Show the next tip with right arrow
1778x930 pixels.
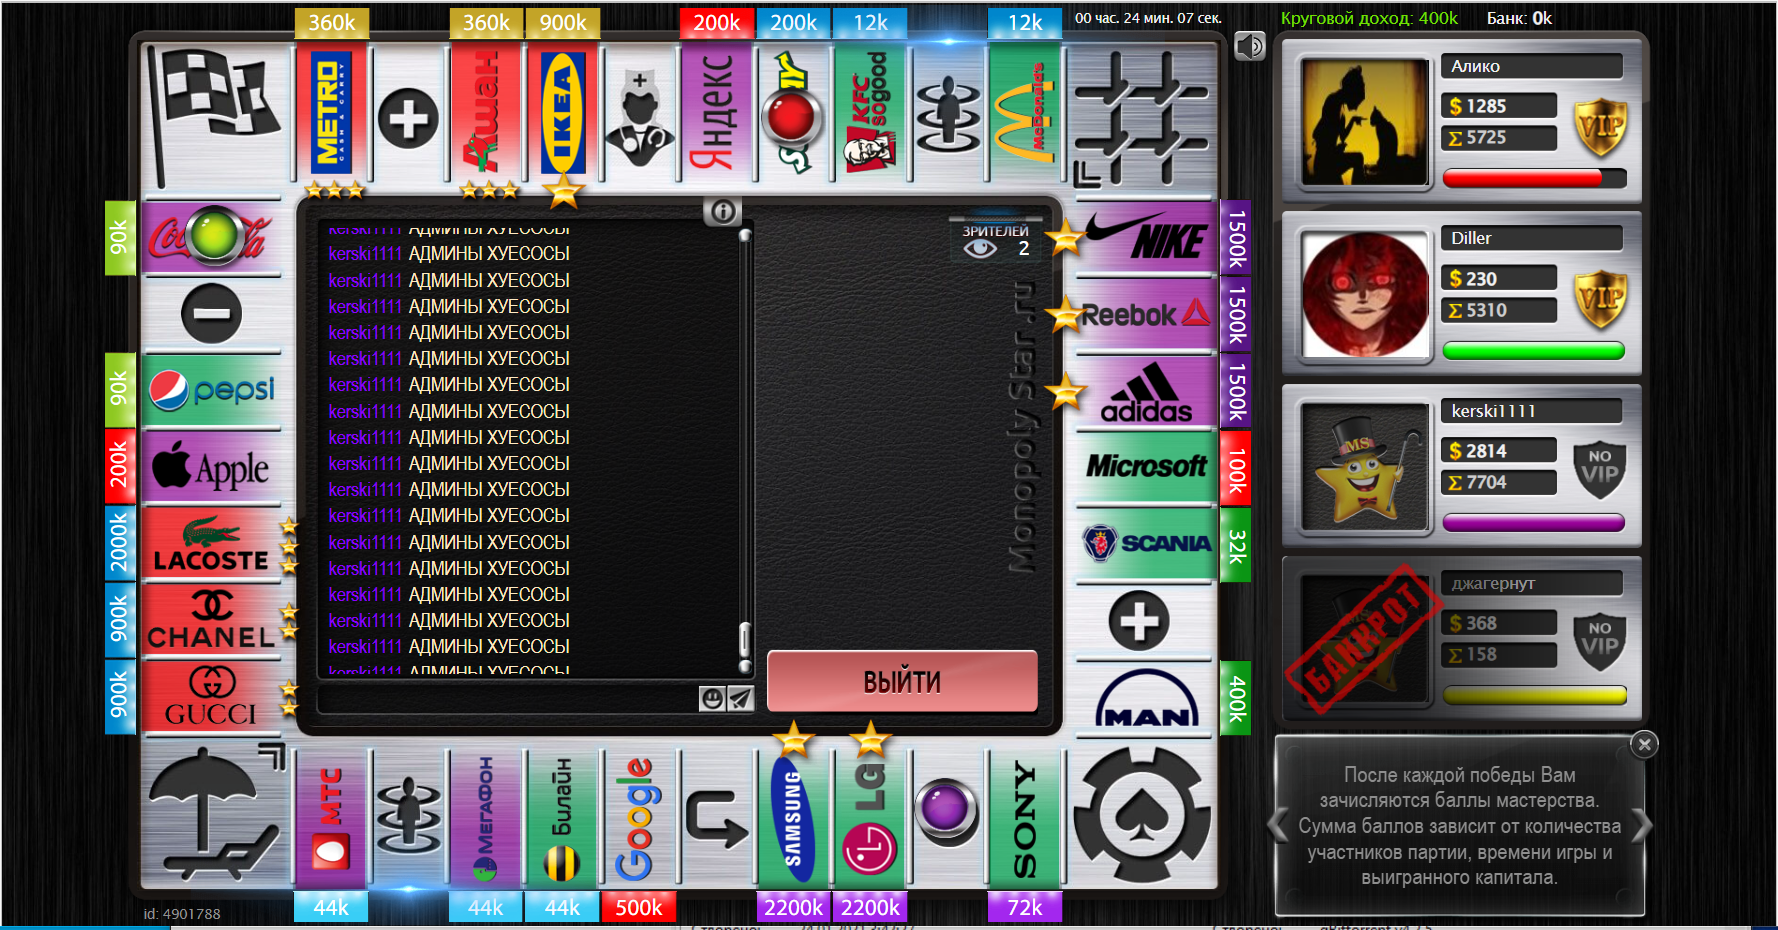(1643, 826)
